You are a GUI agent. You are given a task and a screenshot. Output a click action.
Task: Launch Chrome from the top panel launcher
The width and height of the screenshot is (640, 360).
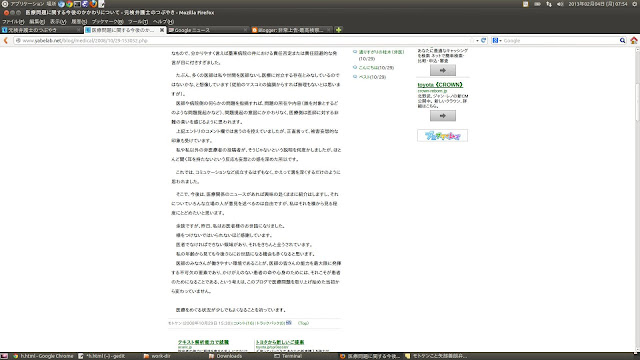69,4
